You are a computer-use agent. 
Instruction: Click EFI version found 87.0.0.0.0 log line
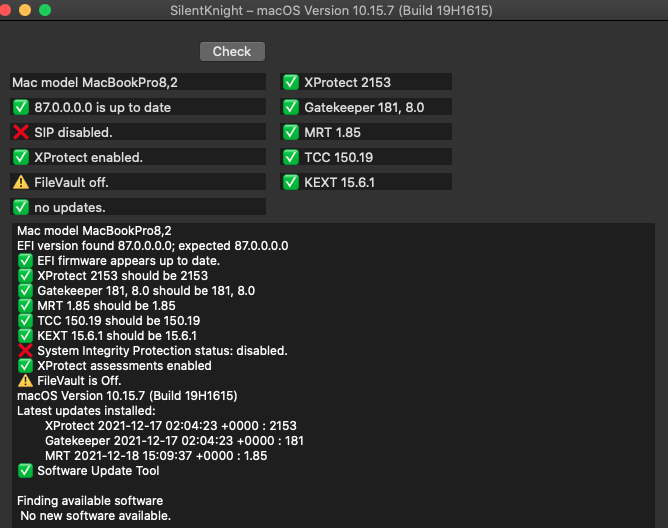(153, 246)
